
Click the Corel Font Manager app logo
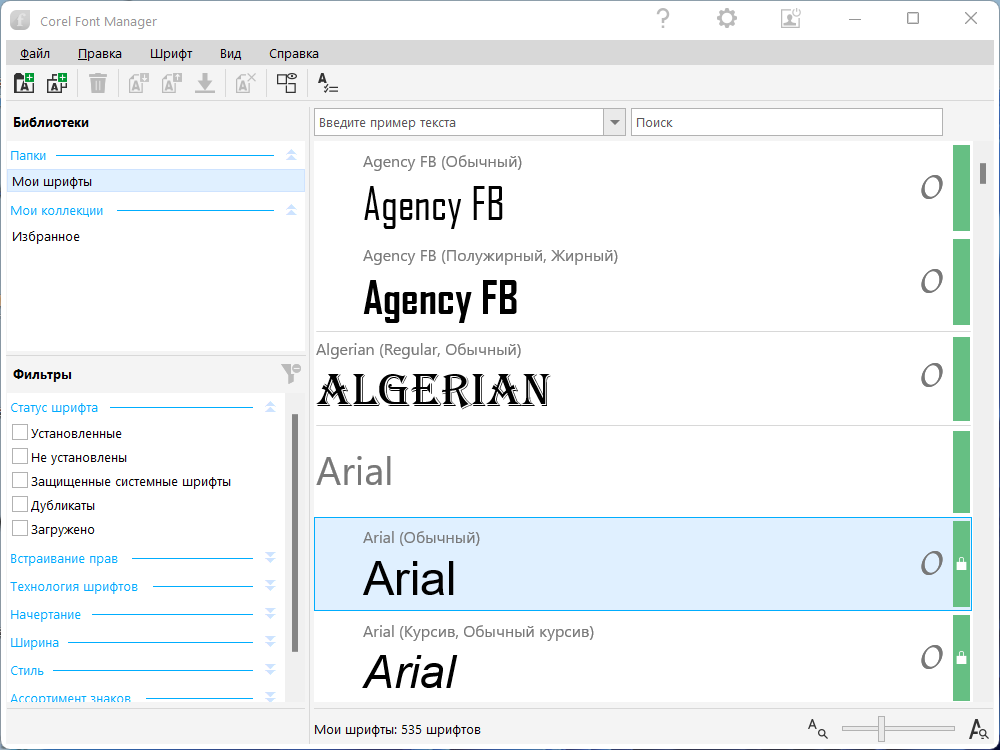click(20, 20)
